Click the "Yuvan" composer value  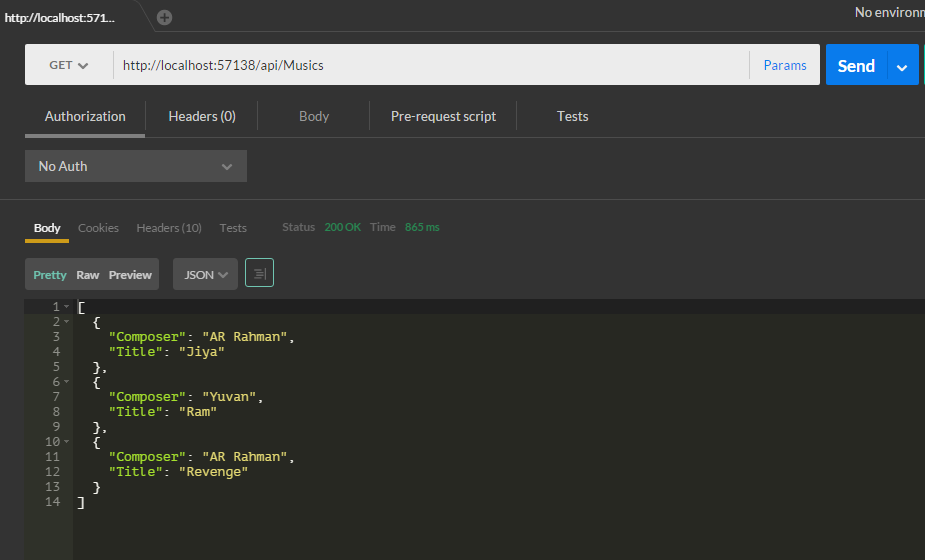[229, 397]
